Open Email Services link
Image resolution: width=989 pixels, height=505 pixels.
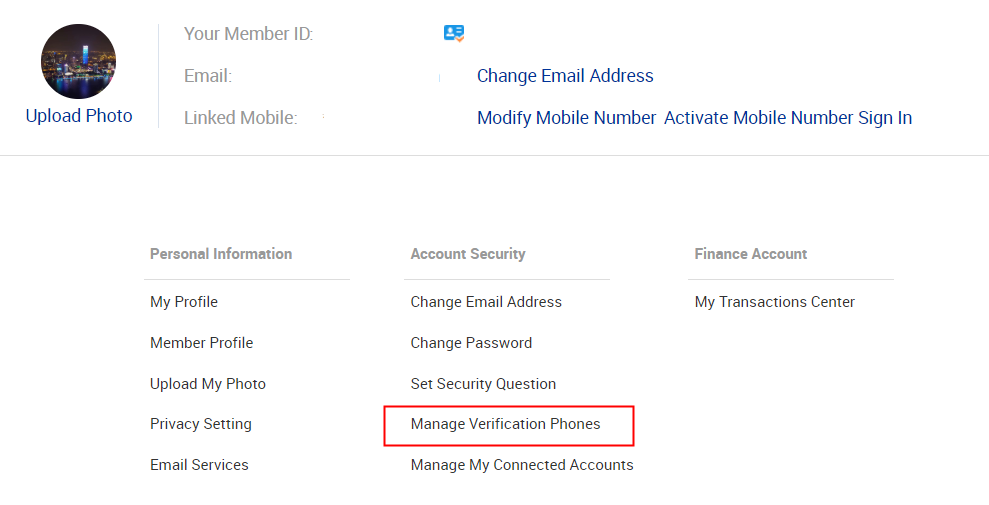pyautogui.click(x=199, y=465)
